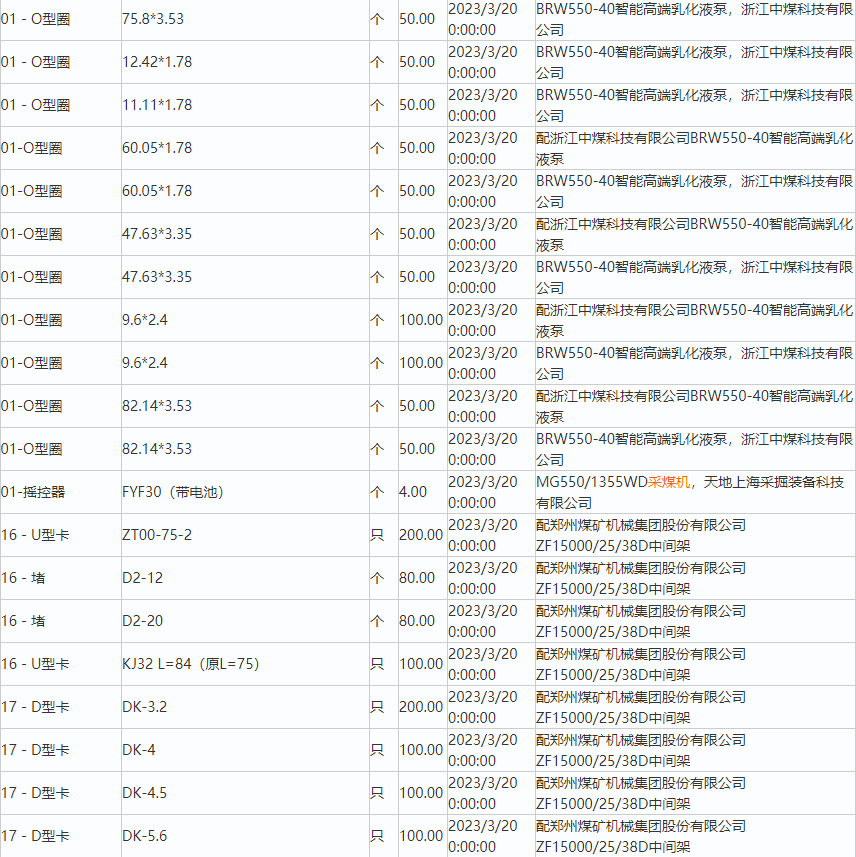This screenshot has height=857, width=856.
Task: Click the MG550/1355WD description cell
Action: [695, 492]
